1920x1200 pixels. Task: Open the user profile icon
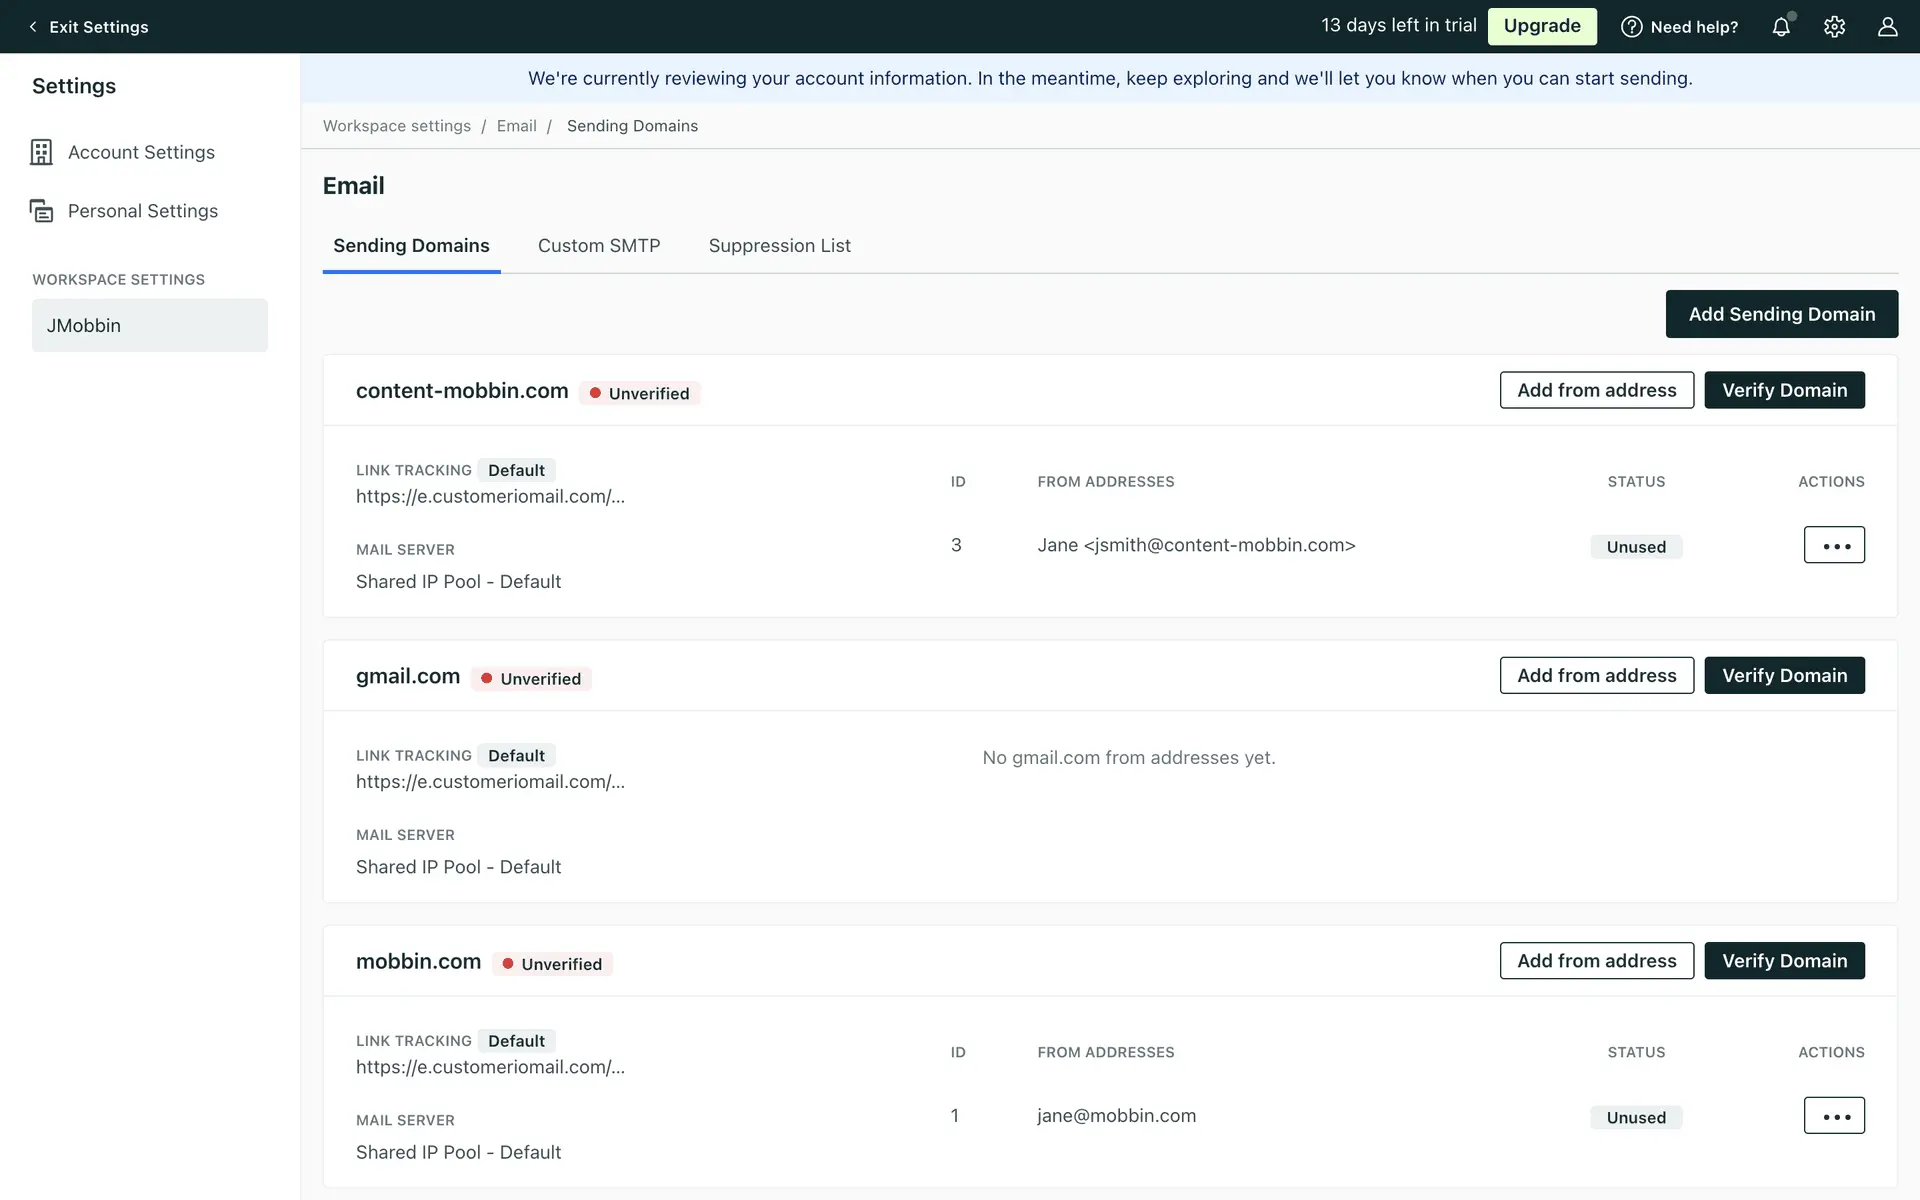click(x=1887, y=27)
